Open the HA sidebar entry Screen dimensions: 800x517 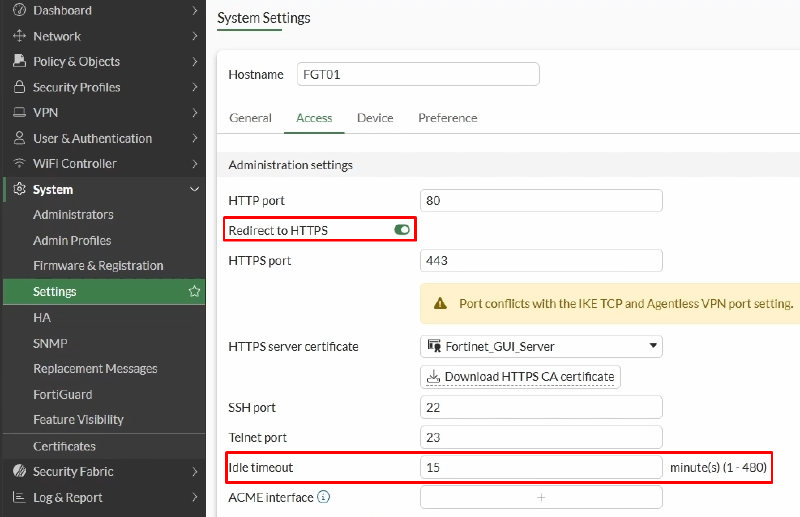pos(42,317)
